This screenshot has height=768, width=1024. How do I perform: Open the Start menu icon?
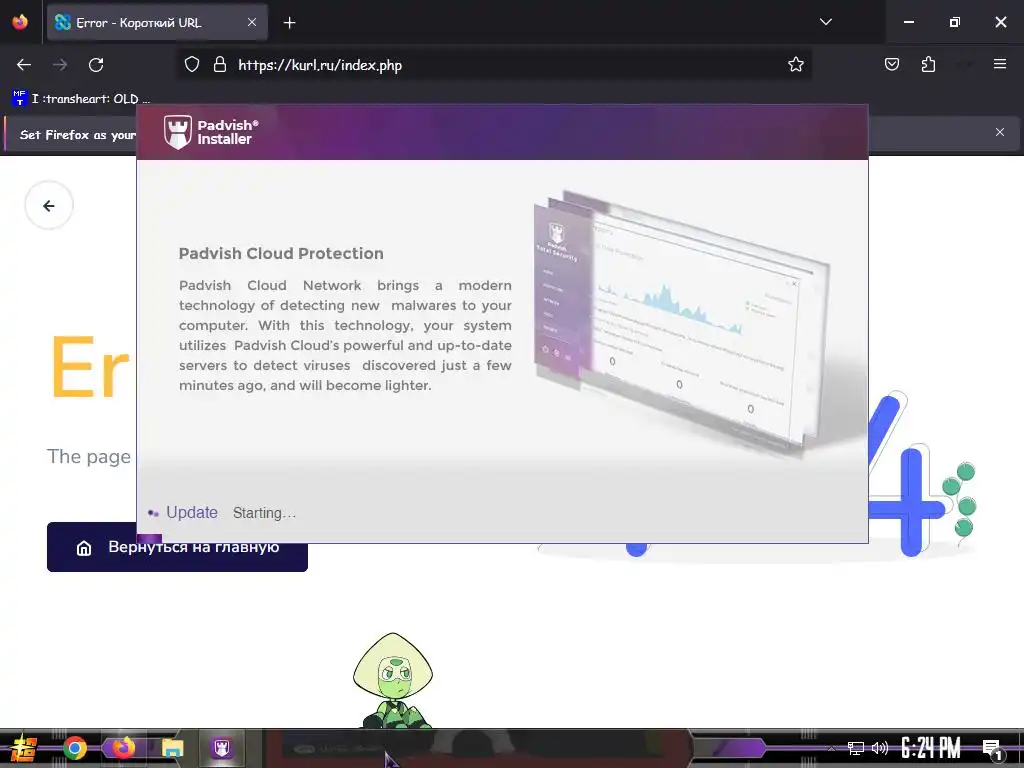[x=23, y=748]
